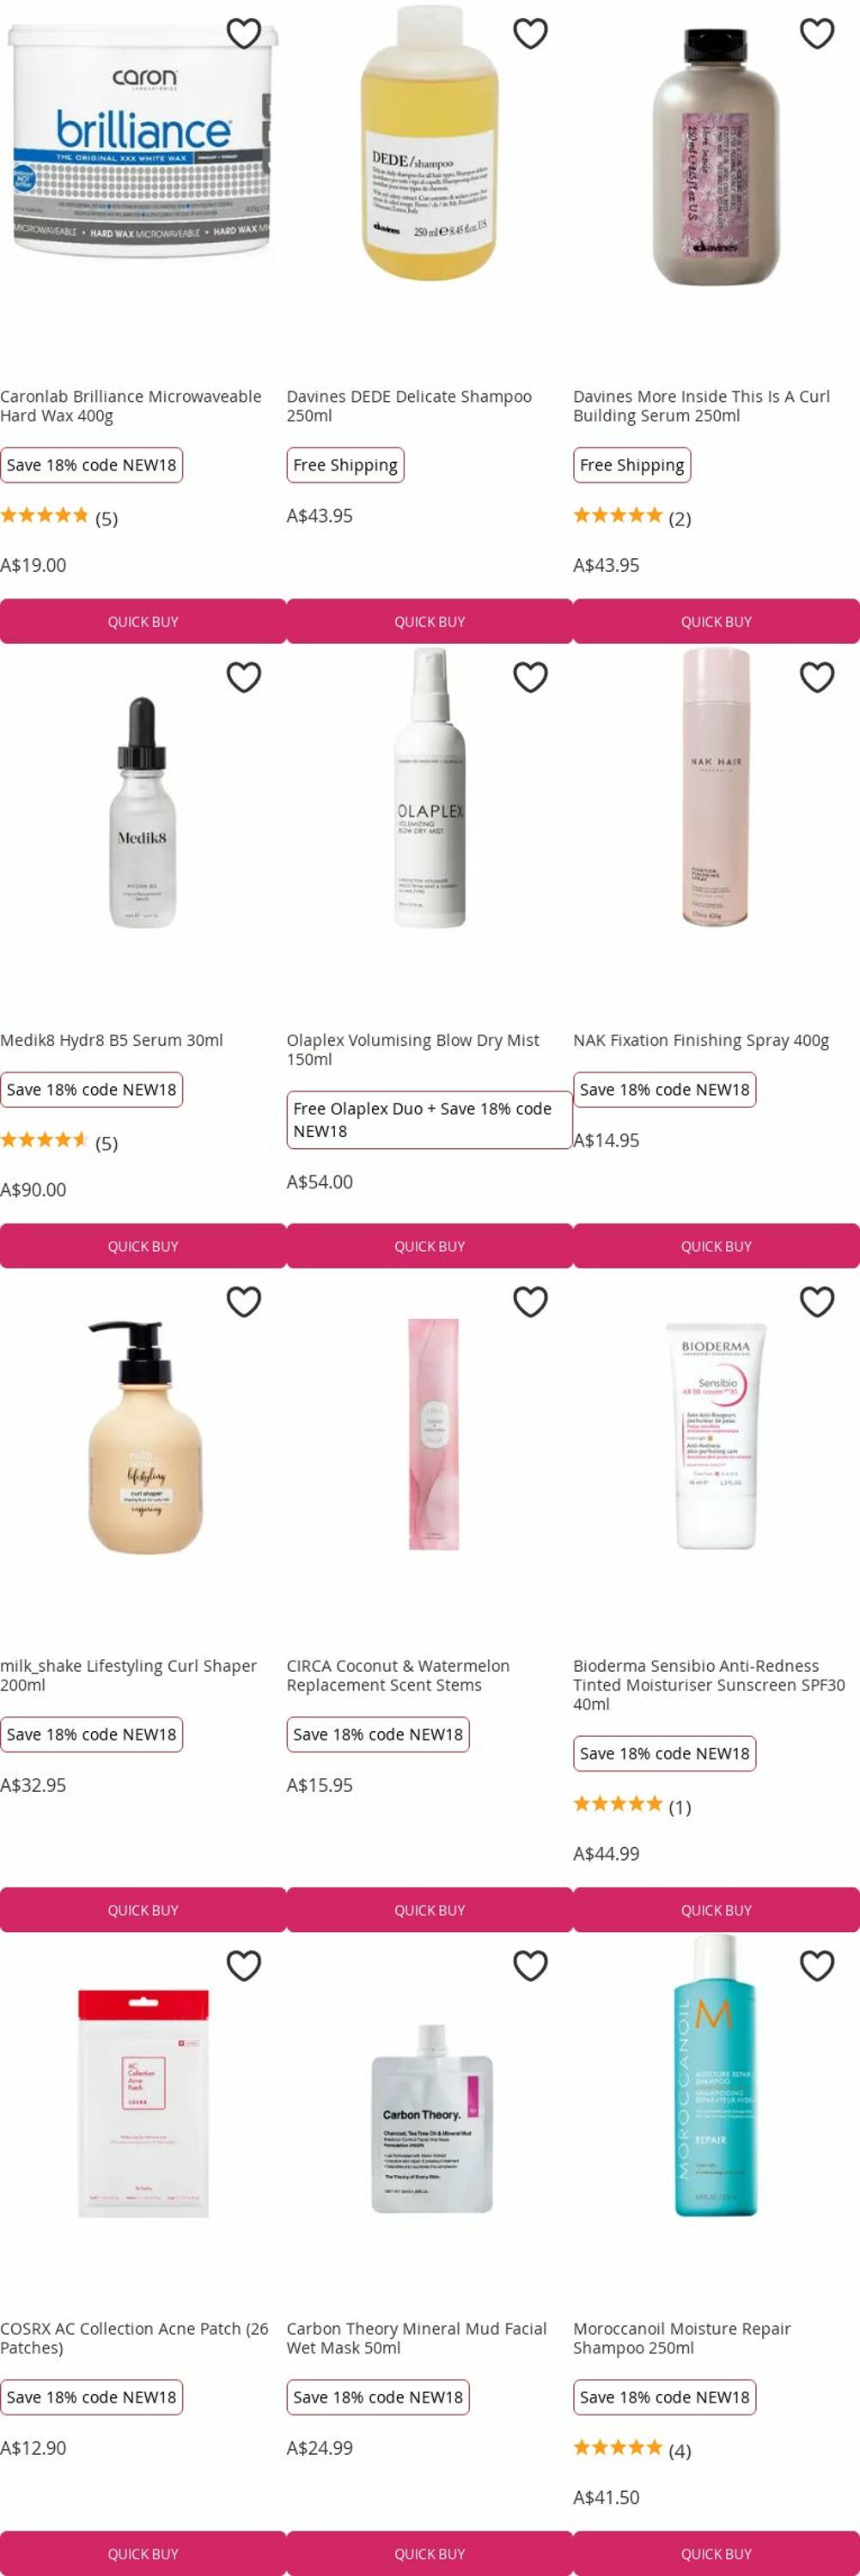860x2576 pixels.
Task: Favorite the Davines DEDE Shampoo heart
Action: click(x=530, y=33)
